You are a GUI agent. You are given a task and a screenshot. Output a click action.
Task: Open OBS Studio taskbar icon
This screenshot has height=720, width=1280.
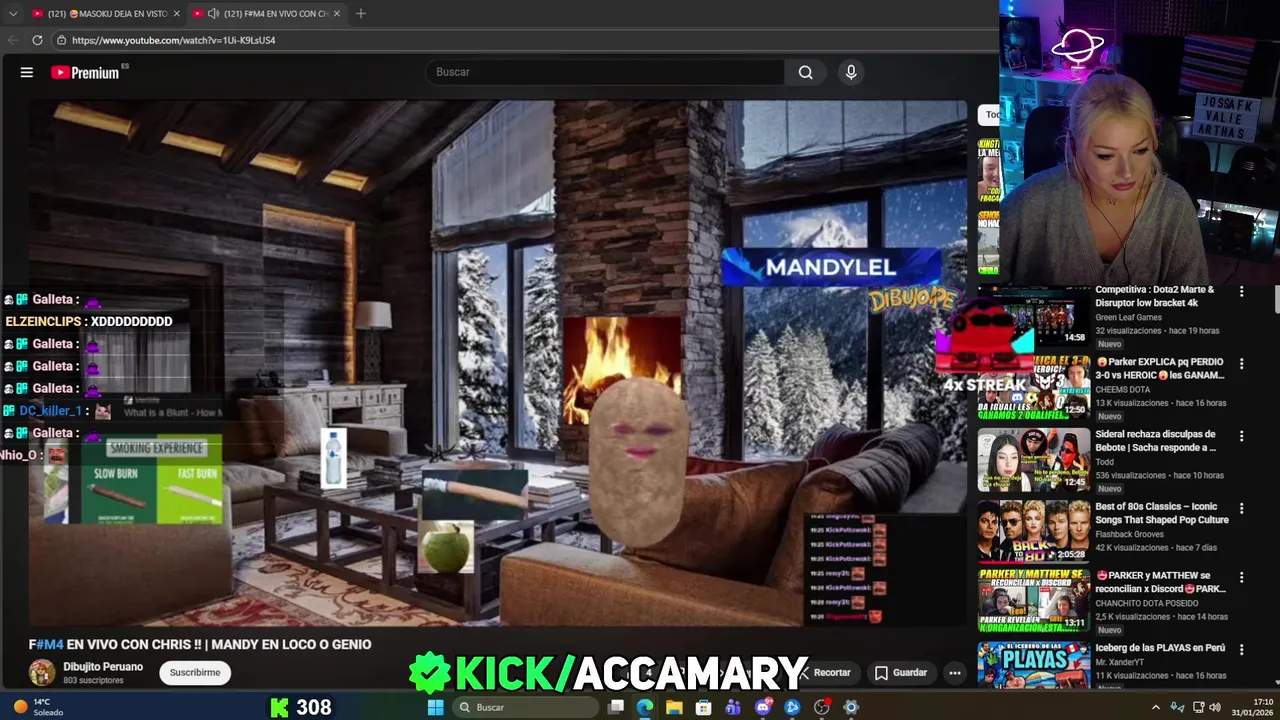pos(822,707)
